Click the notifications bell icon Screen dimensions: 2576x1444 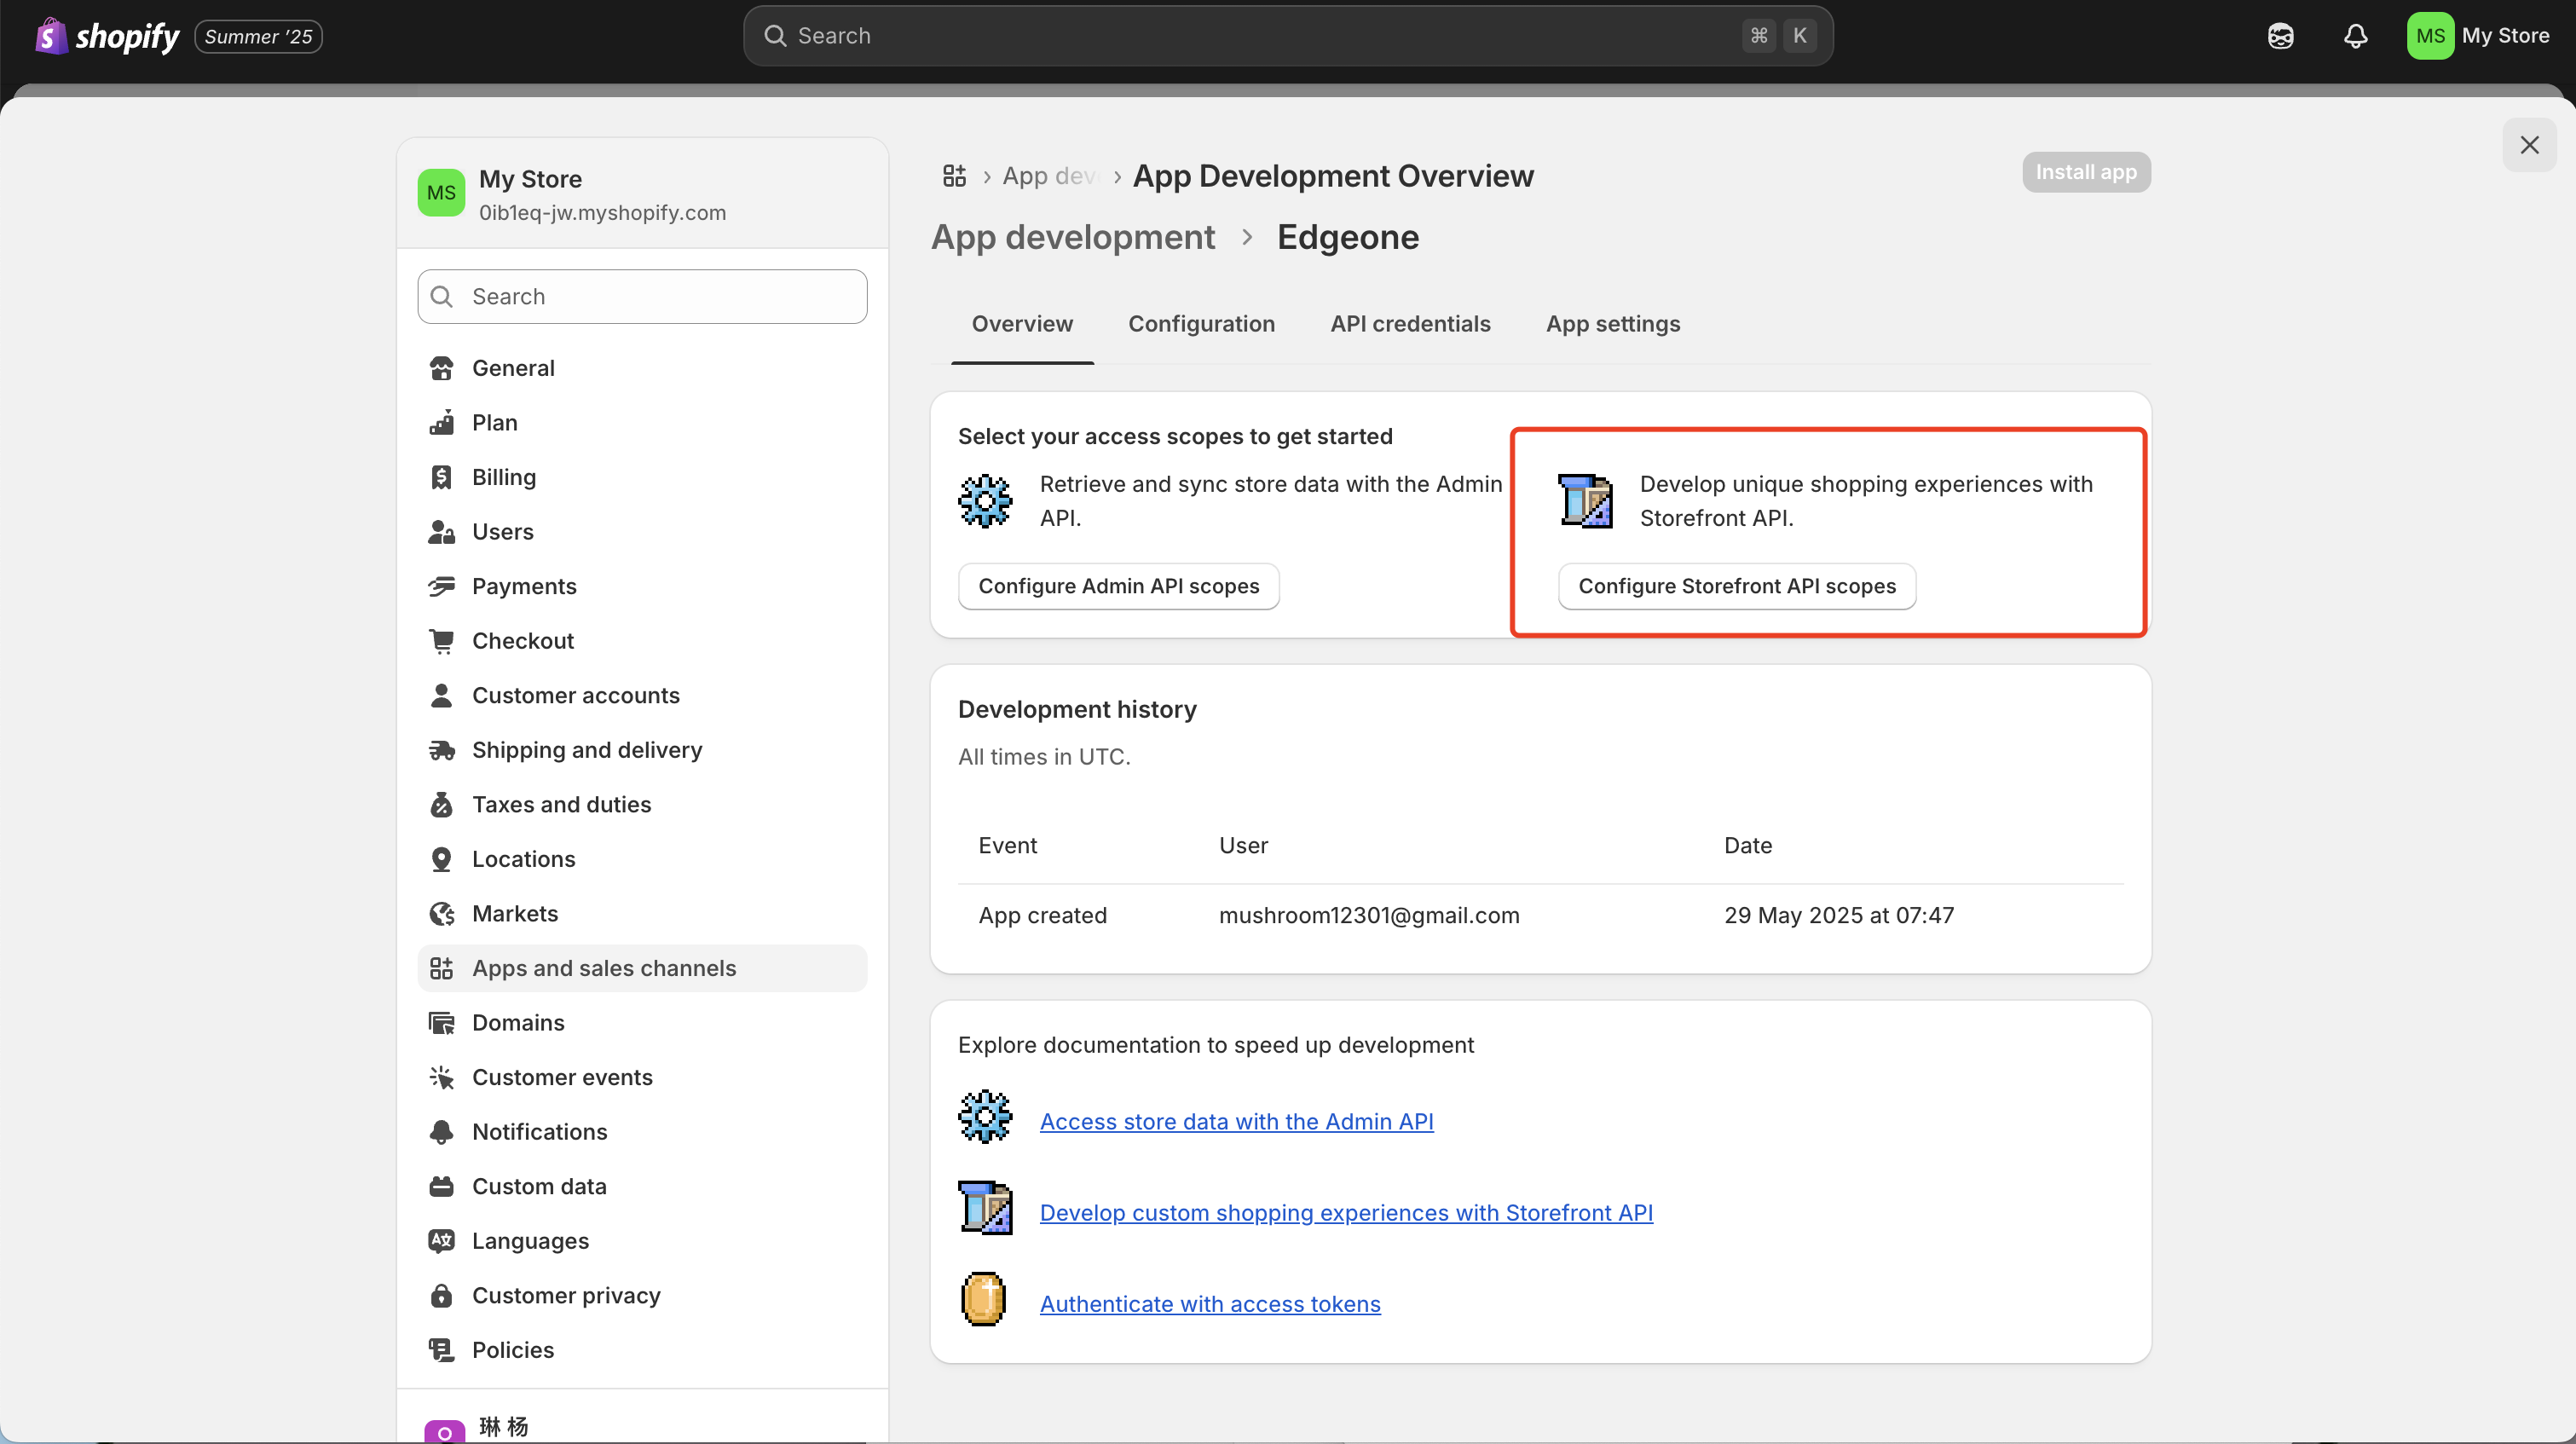point(2355,36)
